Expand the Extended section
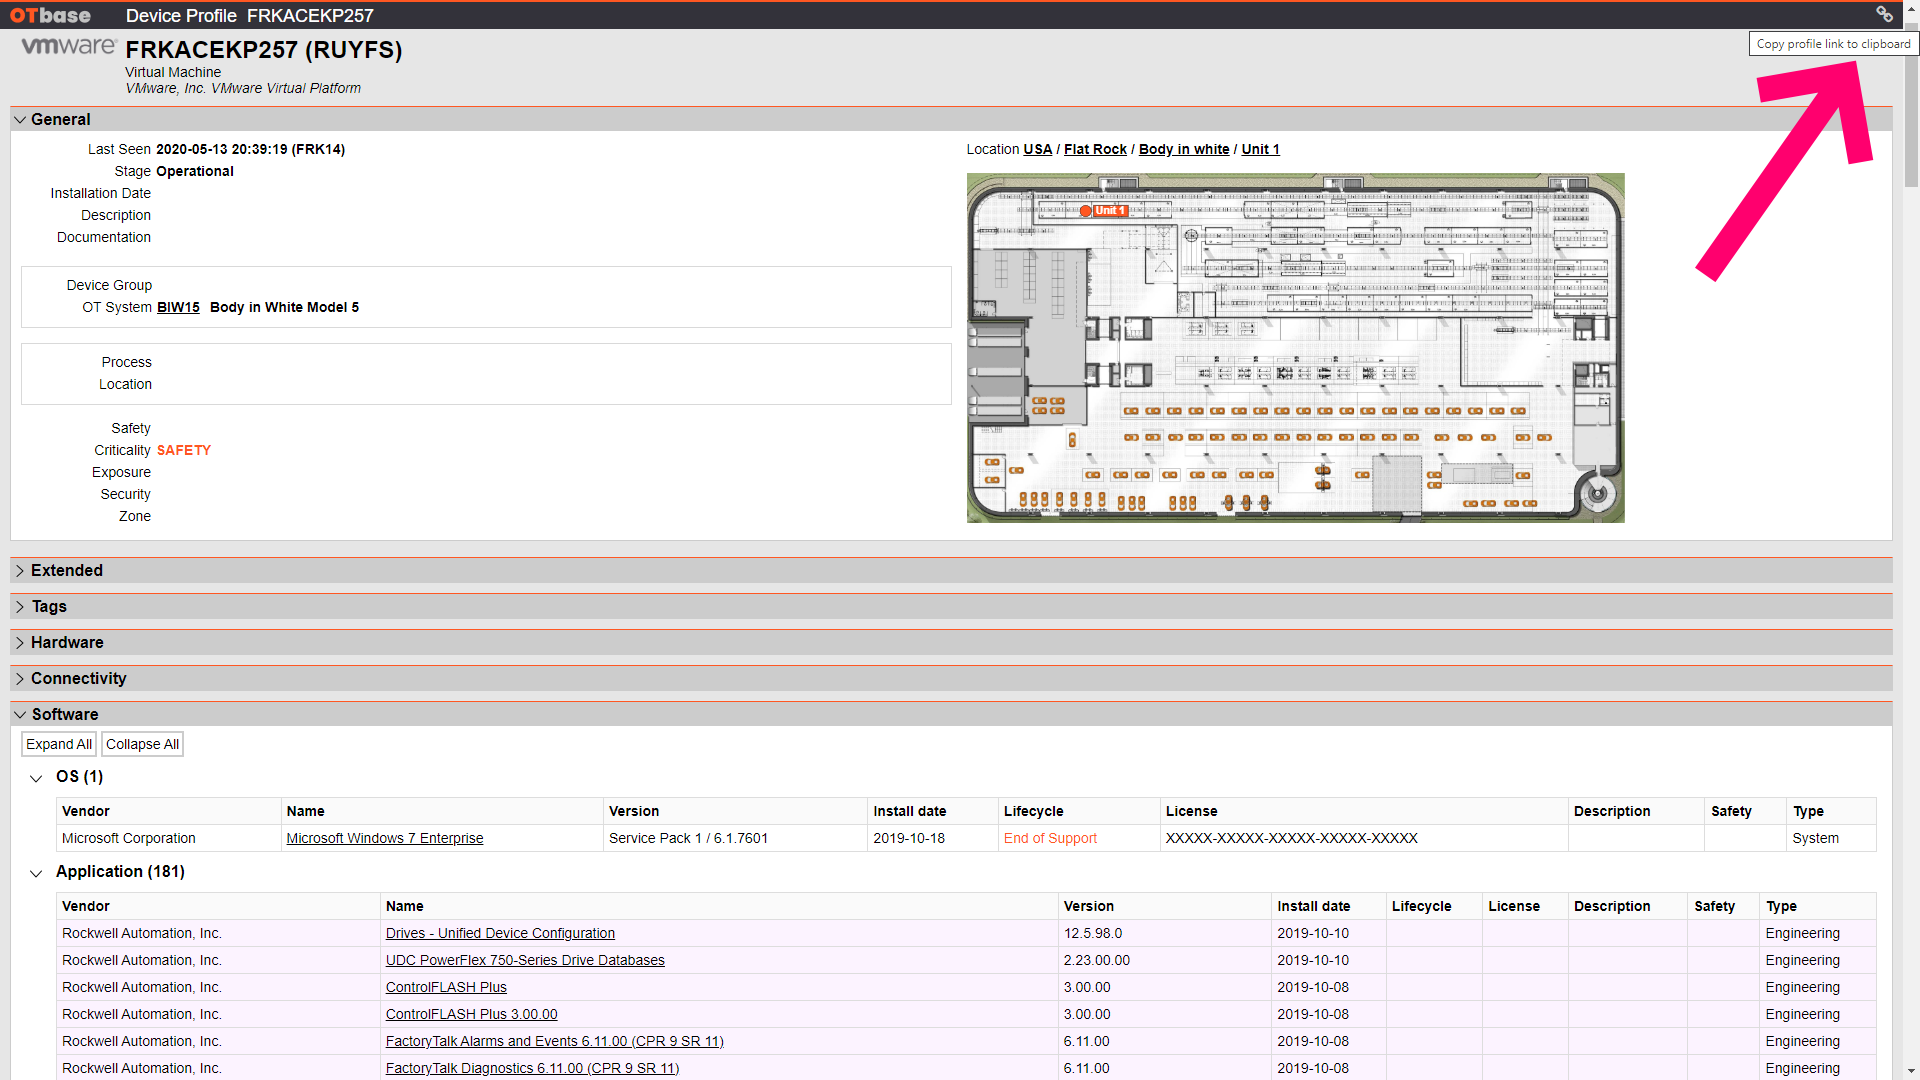Viewport: 1920px width, 1080px height. (x=20, y=570)
